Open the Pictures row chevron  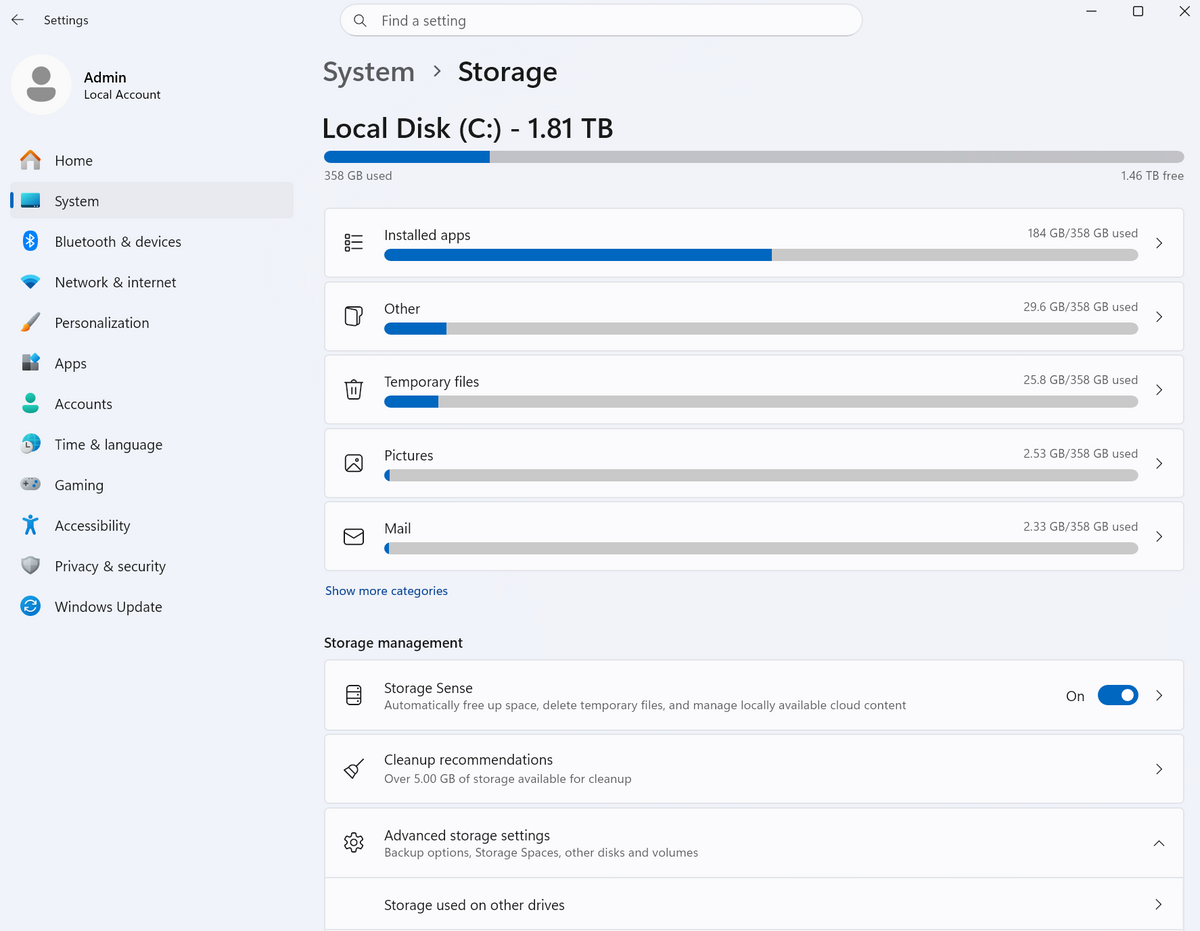[1159, 463]
